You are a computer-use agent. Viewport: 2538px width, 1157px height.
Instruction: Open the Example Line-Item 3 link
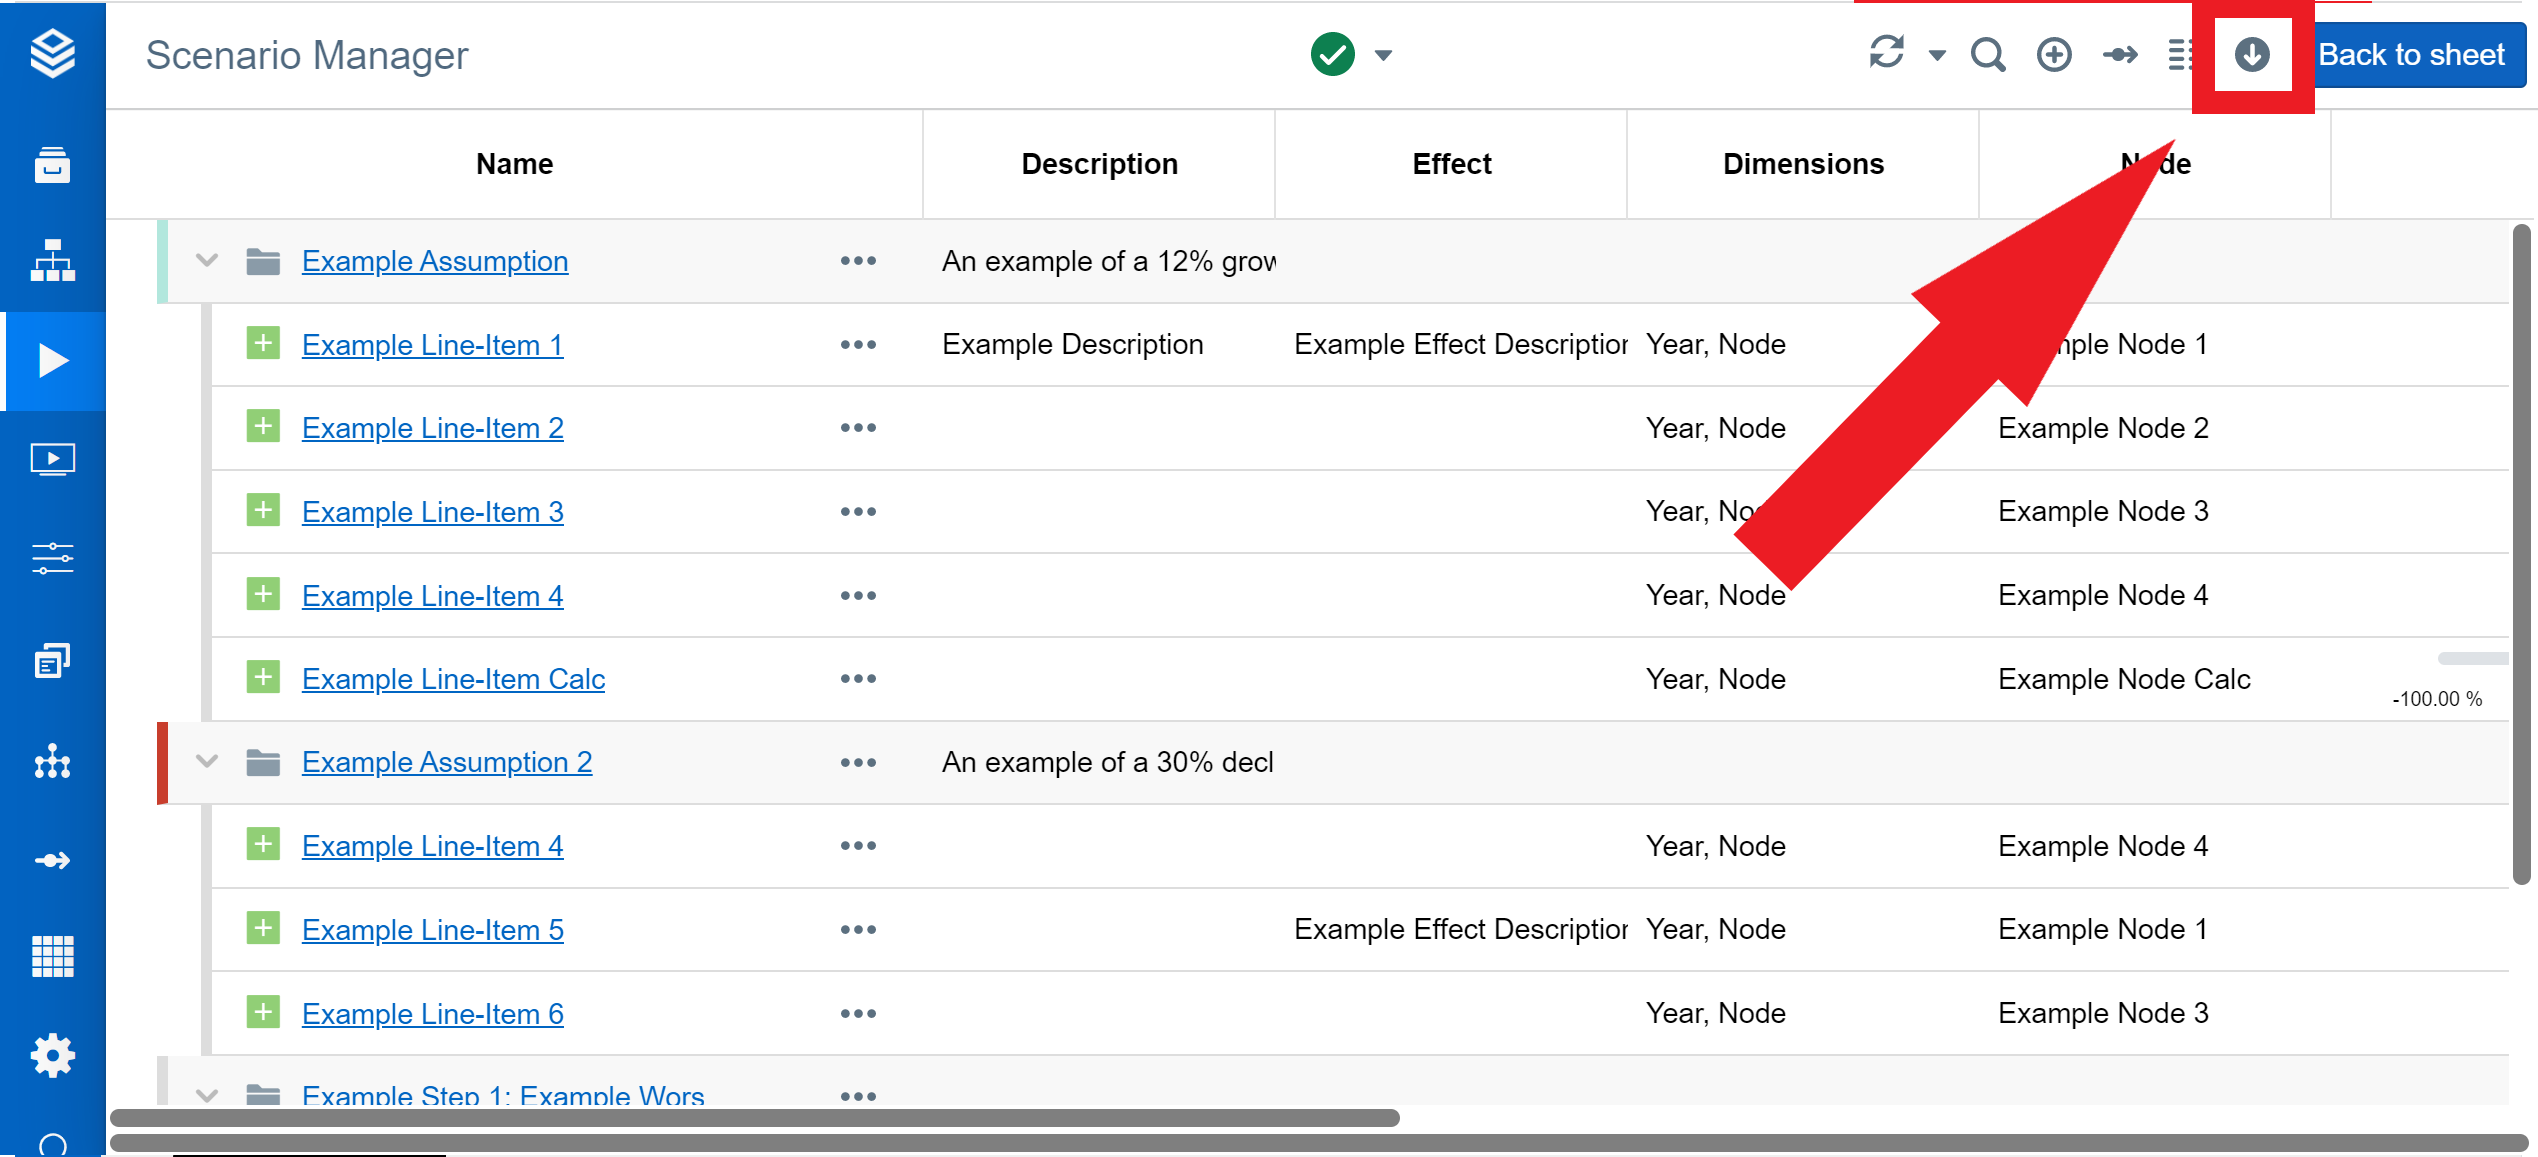(x=432, y=512)
